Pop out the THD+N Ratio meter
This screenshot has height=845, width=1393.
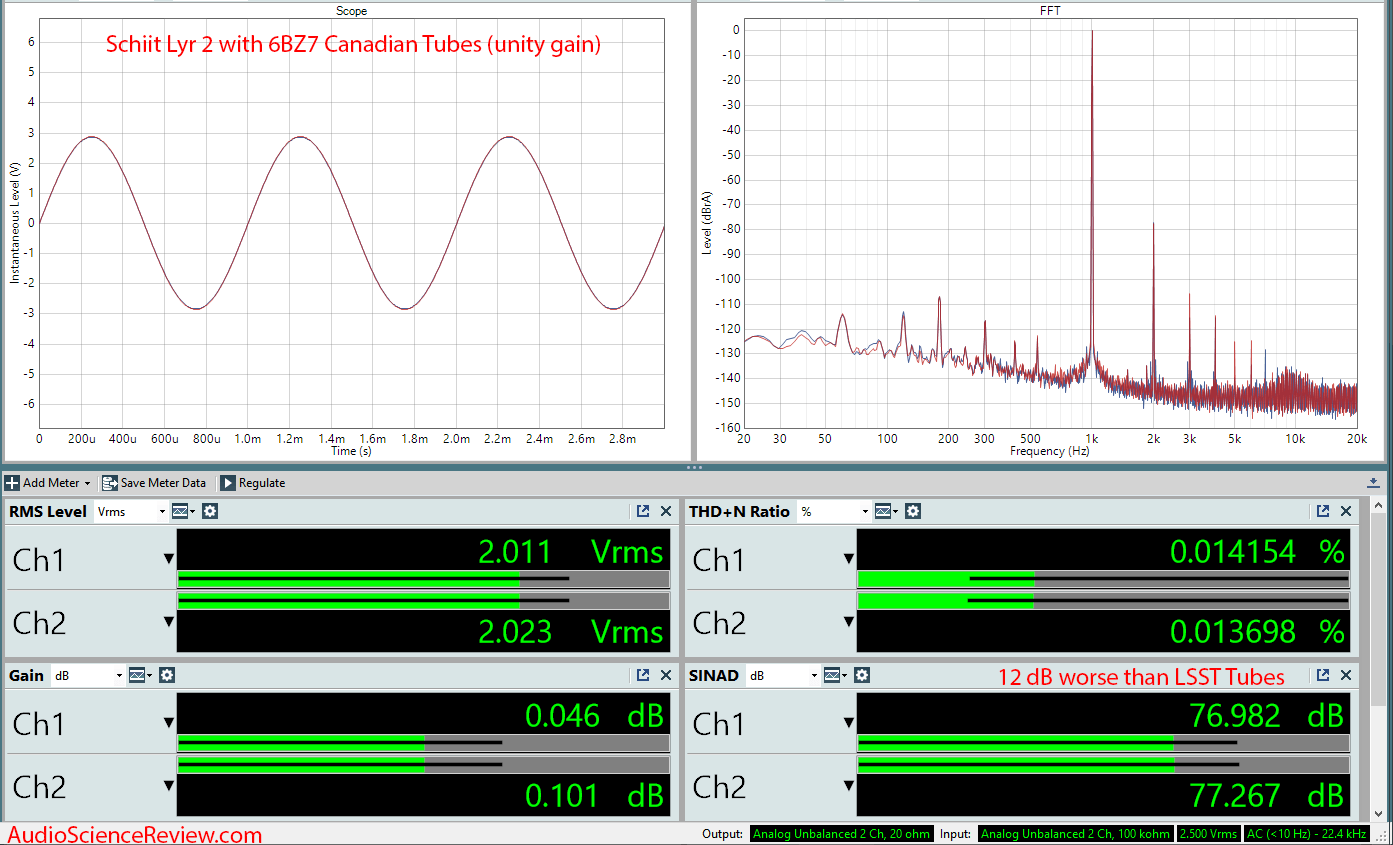pyautogui.click(x=1323, y=511)
